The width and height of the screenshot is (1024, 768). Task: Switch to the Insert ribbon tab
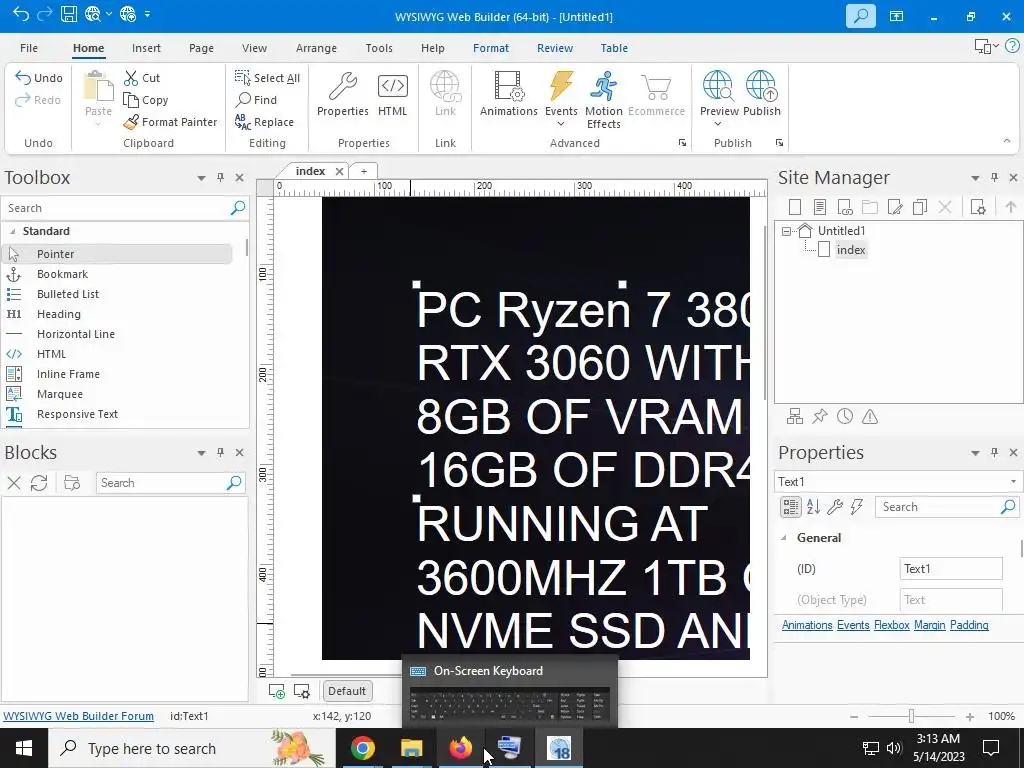[146, 48]
